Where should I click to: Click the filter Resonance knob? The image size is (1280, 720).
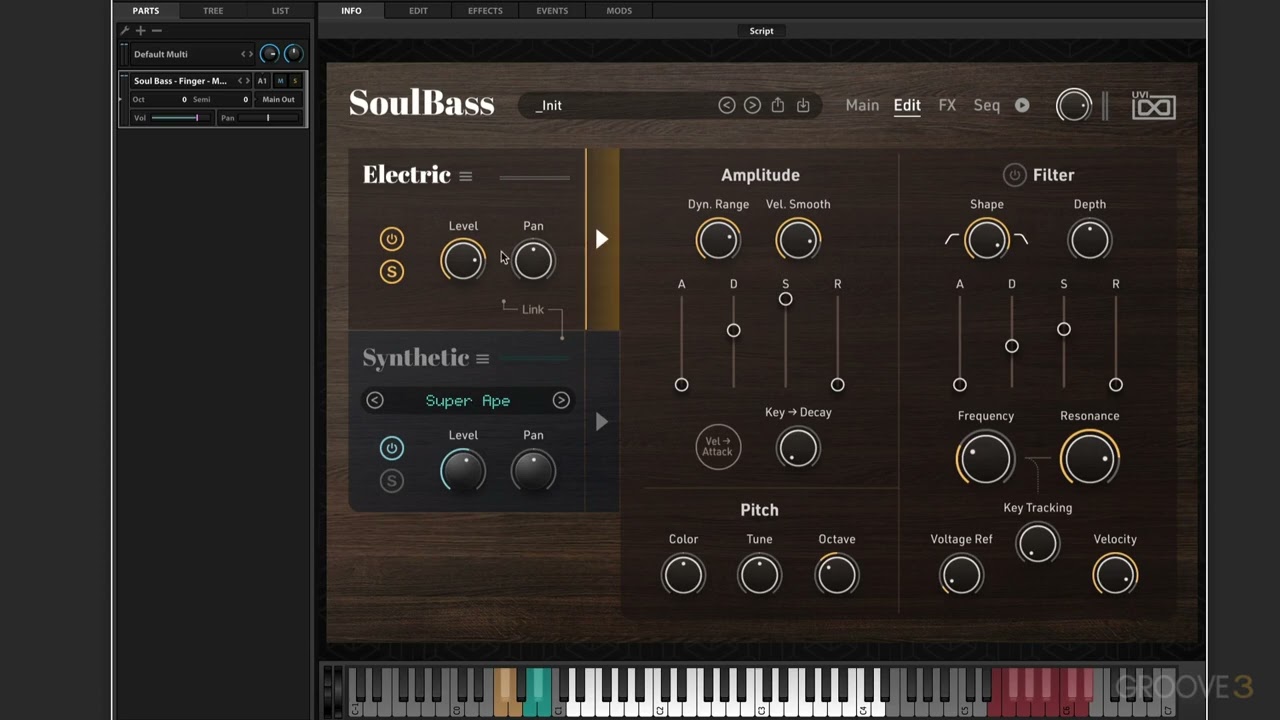(1090, 458)
